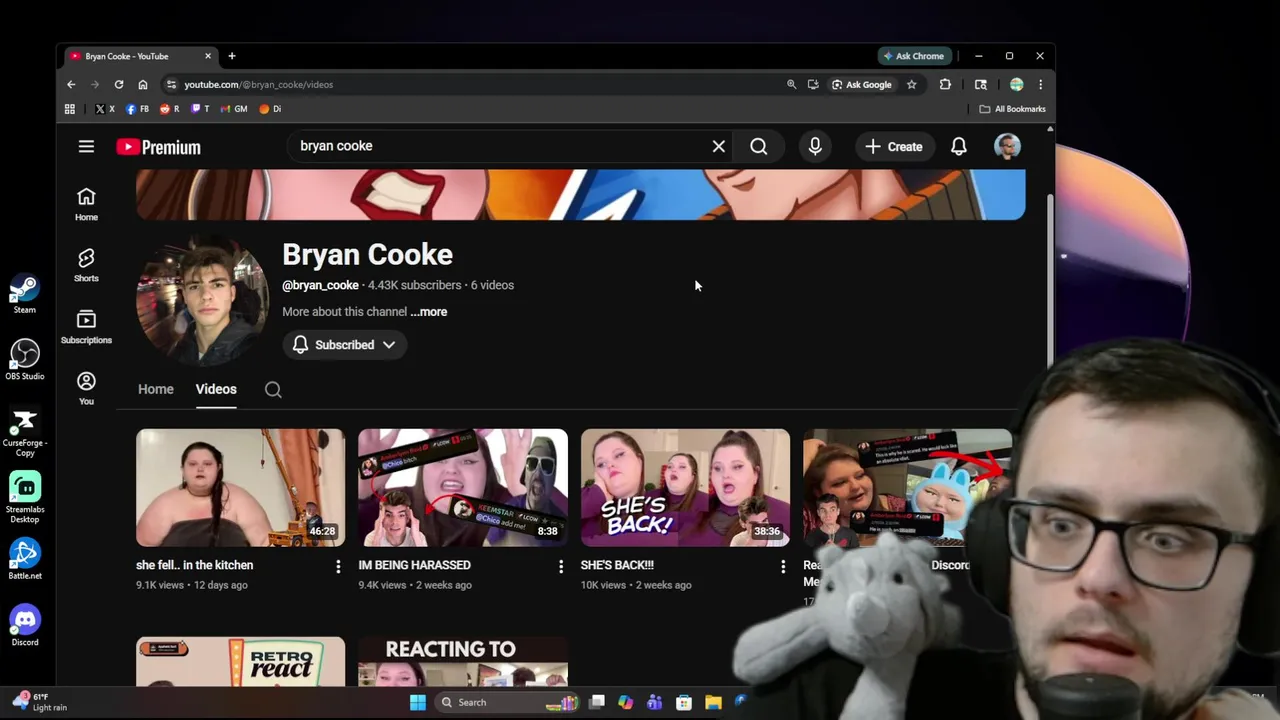Screen dimensions: 1280x720
Task: Click the zoom magnifier in address bar
Action: pos(791,85)
